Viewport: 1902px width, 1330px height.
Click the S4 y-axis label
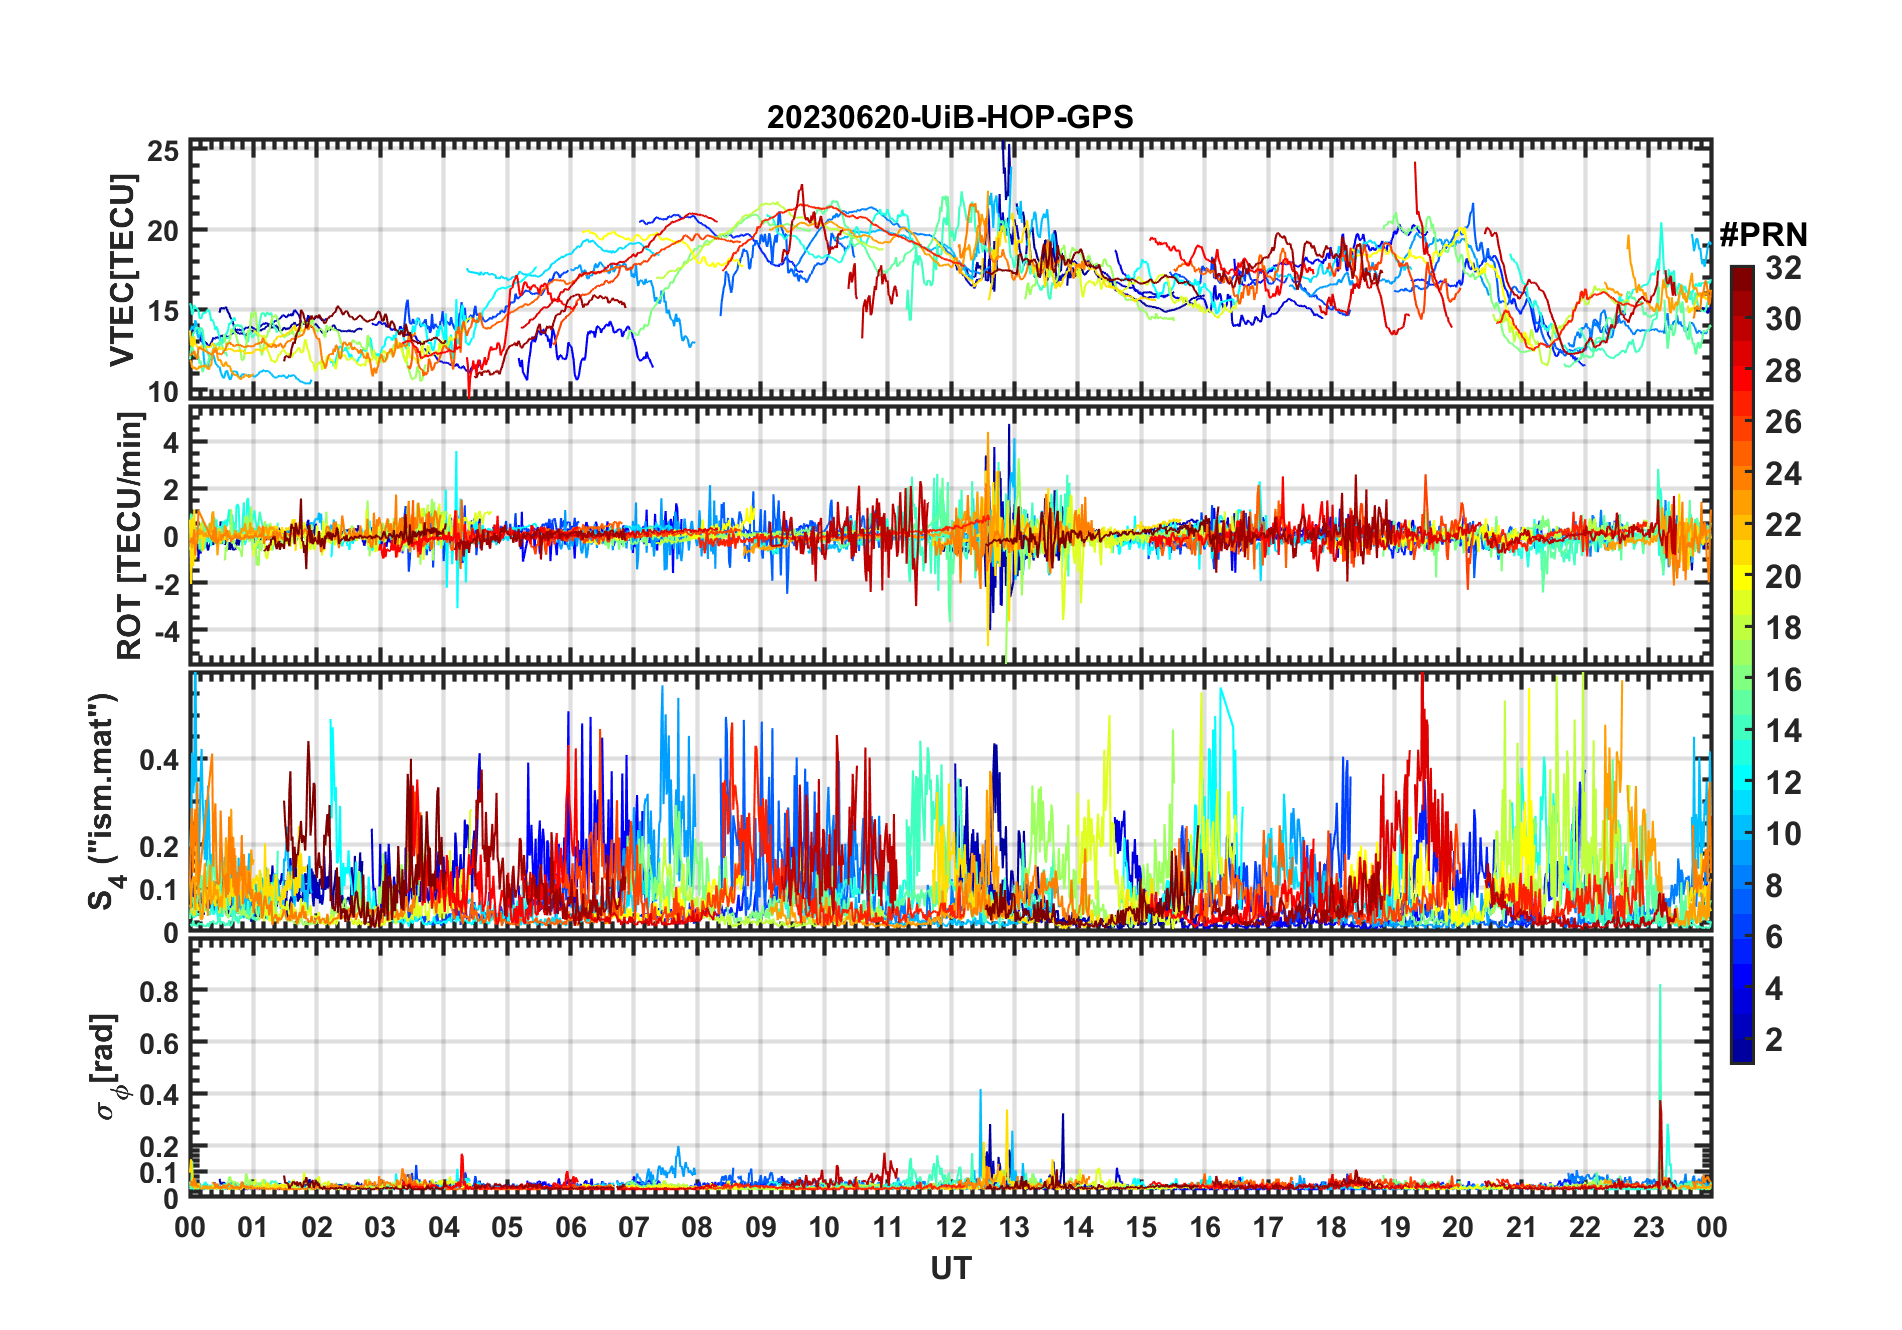point(103,801)
